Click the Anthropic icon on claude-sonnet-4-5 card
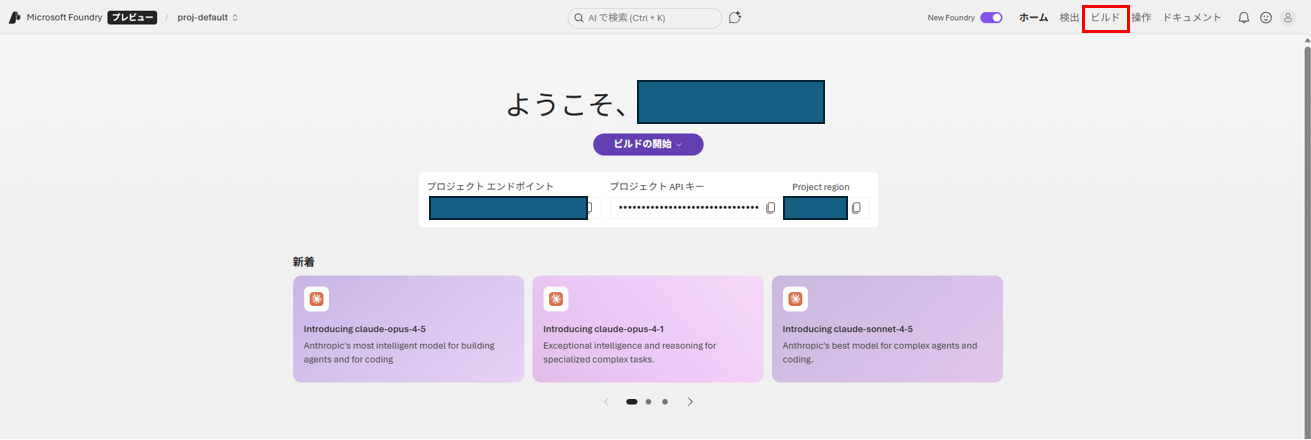Viewport: 1311px width, 440px height. click(x=795, y=299)
